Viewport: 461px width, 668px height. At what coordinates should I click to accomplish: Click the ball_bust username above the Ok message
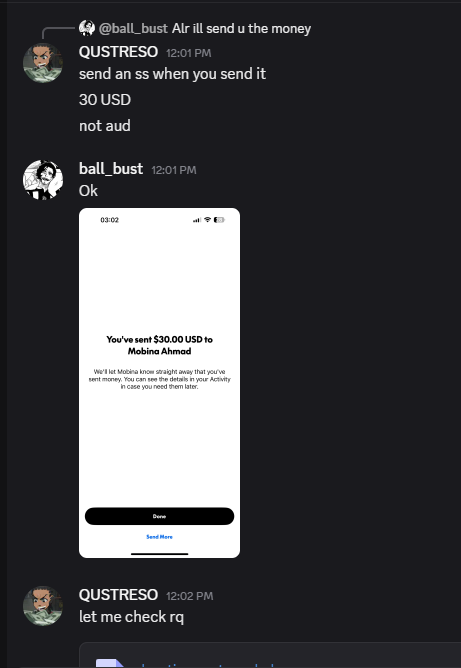[x=111, y=169]
